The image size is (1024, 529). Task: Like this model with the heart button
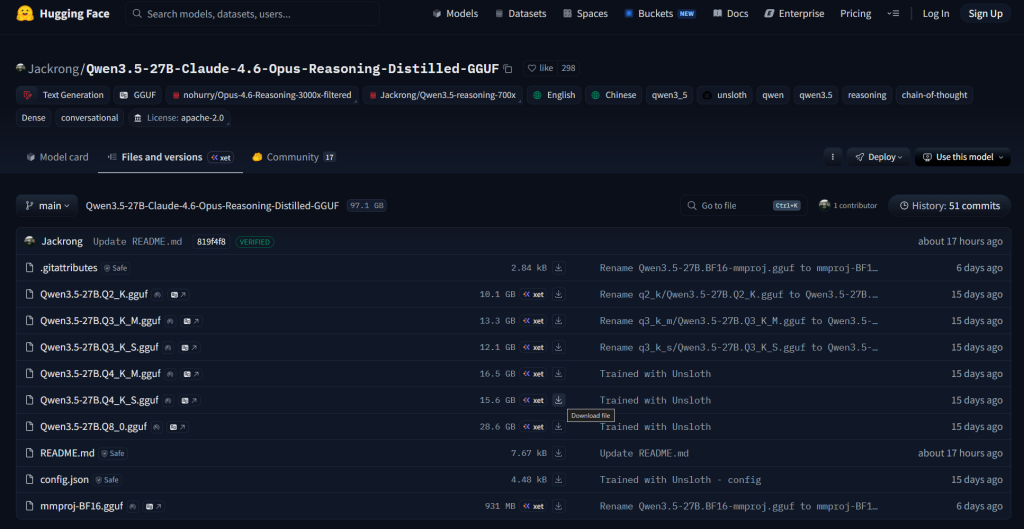point(540,68)
